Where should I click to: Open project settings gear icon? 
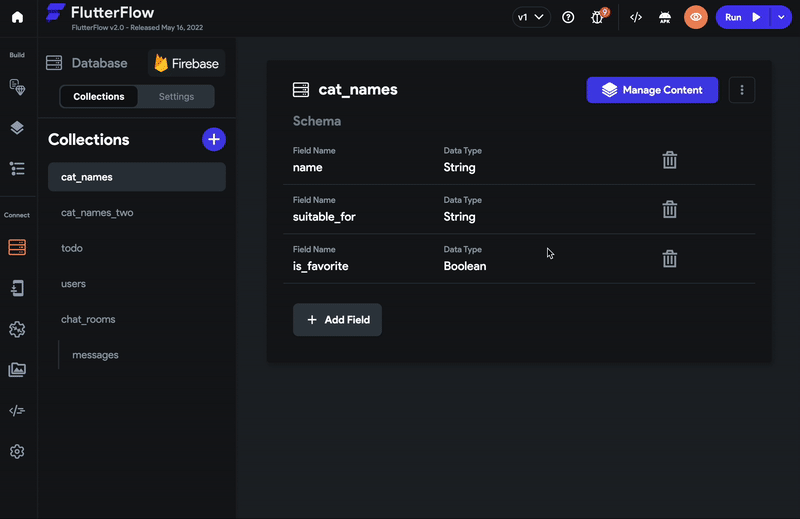coord(17,451)
